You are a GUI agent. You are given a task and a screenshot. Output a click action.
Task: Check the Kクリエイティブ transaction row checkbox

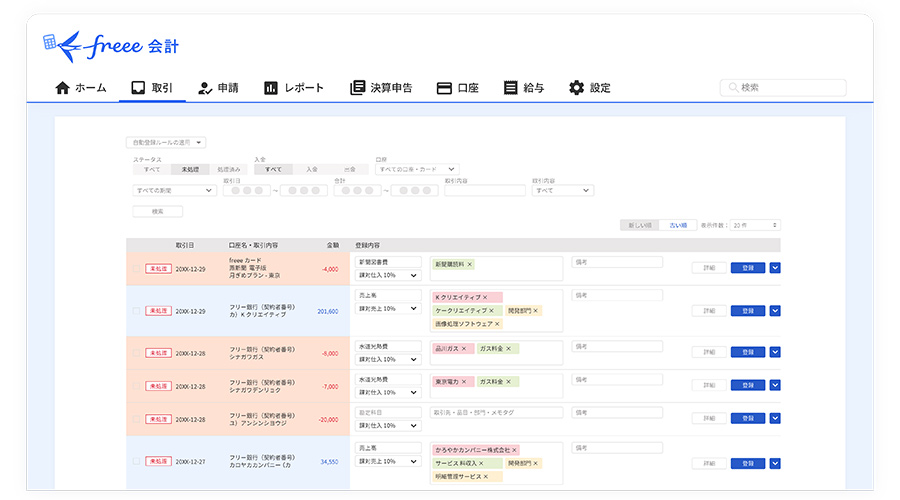point(136,311)
